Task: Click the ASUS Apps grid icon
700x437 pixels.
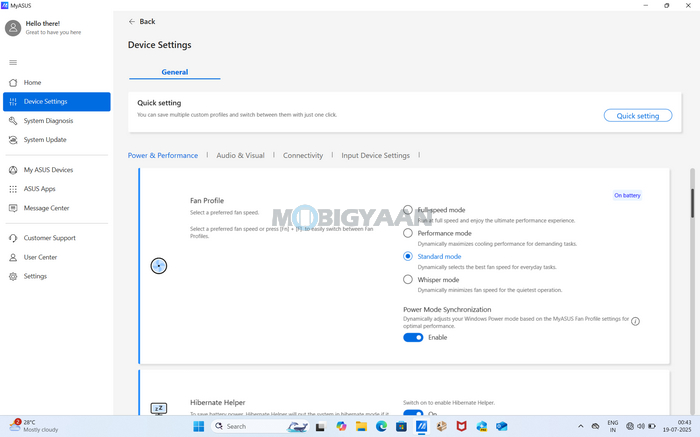Action: 13,189
